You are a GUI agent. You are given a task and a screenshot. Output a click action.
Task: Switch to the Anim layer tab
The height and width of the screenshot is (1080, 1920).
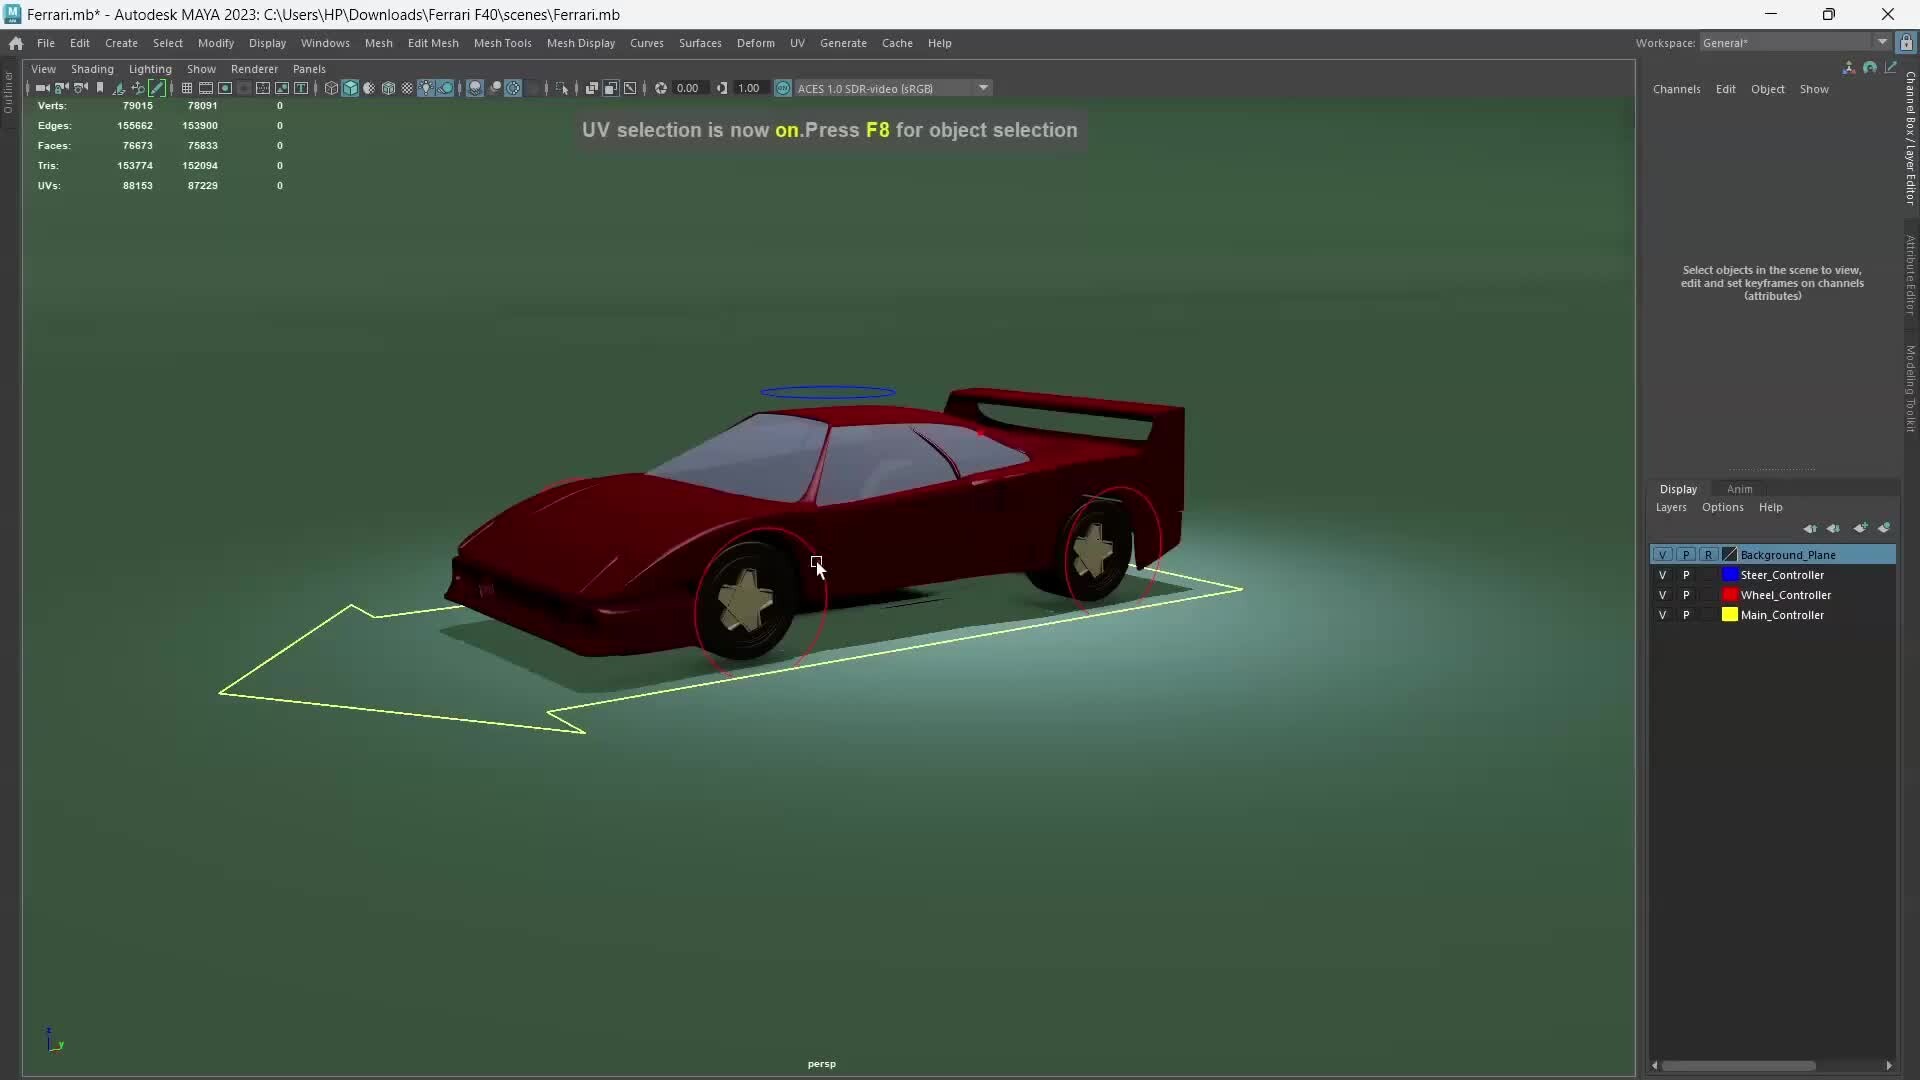point(1739,489)
